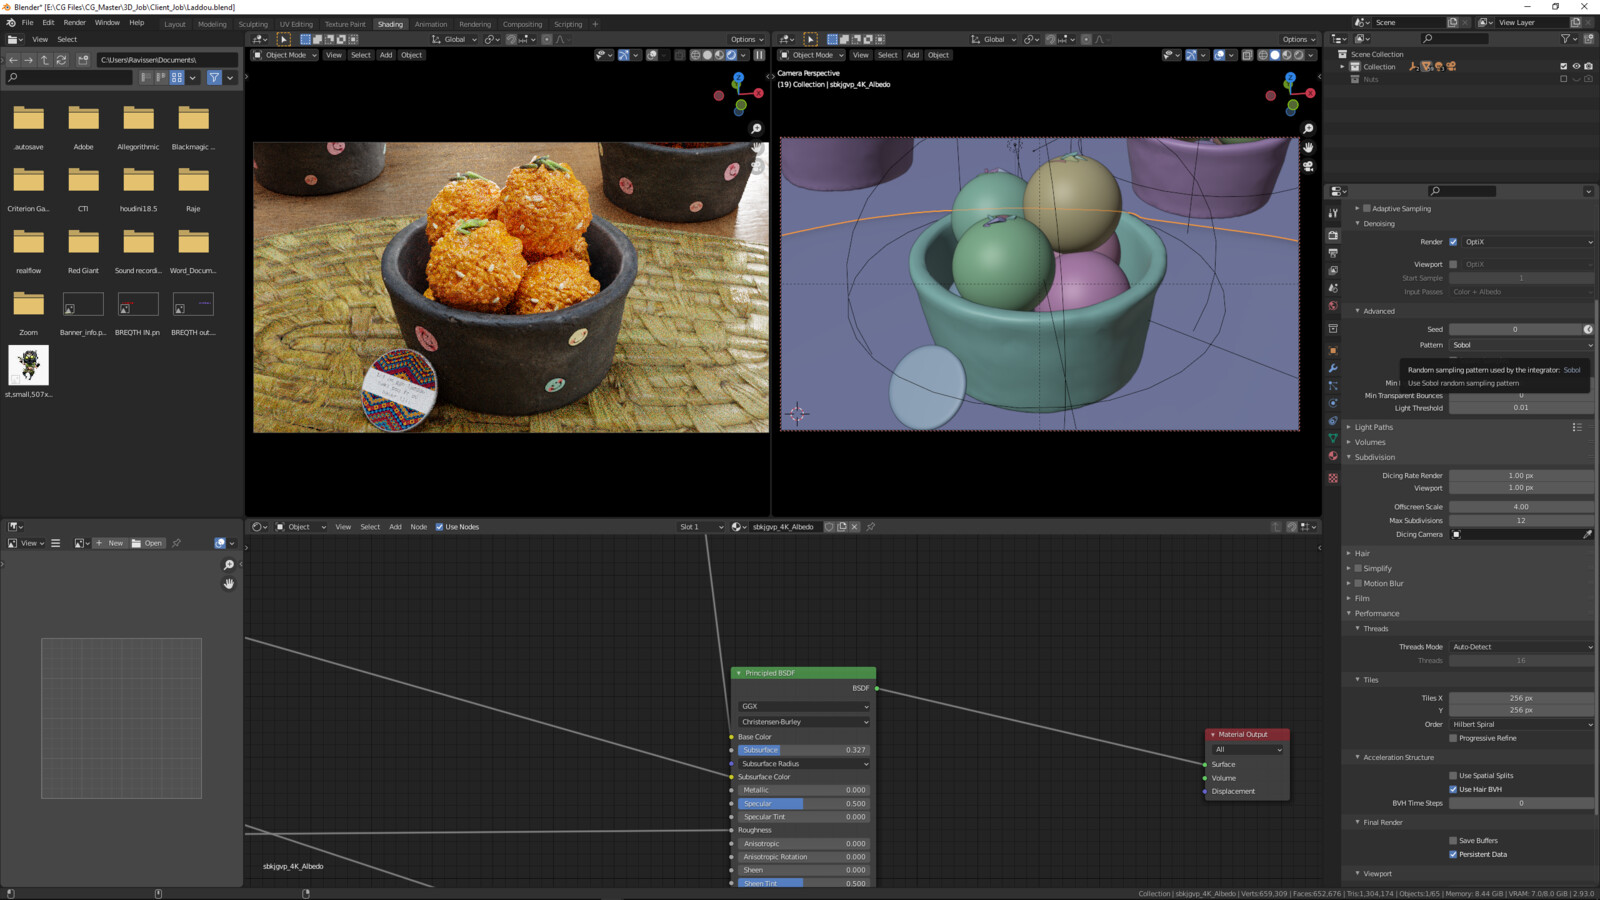Open the Modifiers wrench properties tab

[x=1333, y=368]
